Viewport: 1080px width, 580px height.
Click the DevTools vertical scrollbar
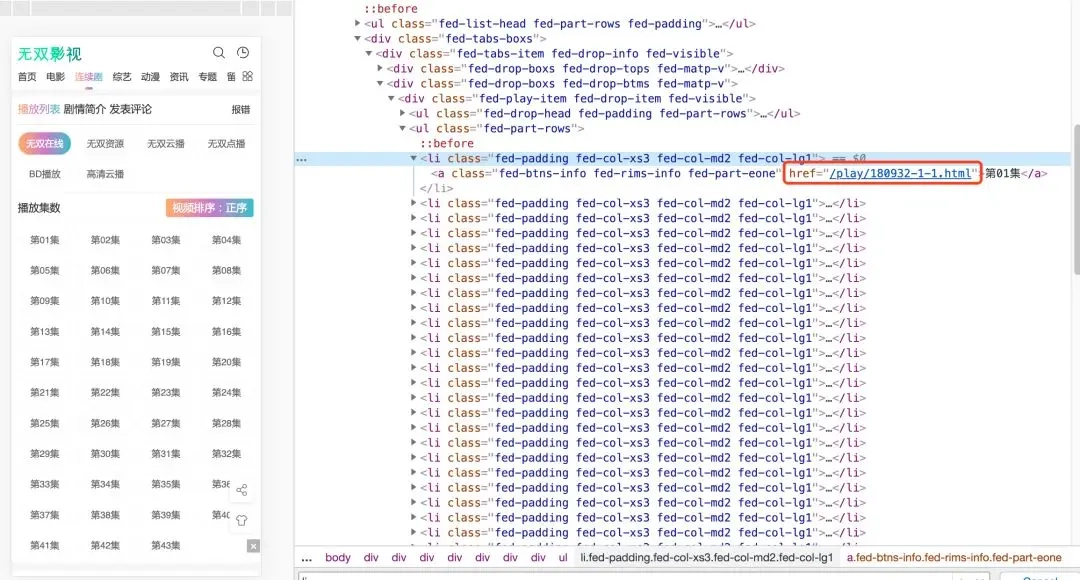[x=1075, y=200]
